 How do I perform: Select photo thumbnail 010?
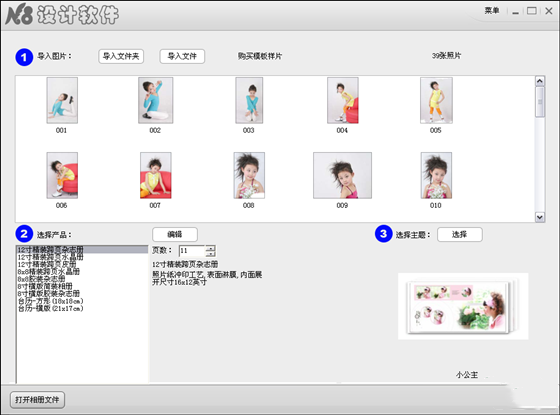click(436, 175)
